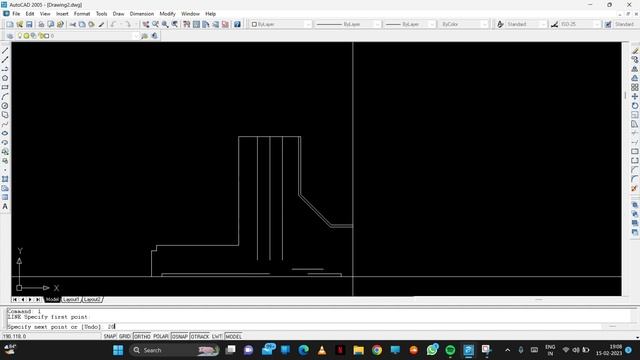Click the Zoom Previous icon
Image resolution: width=640 pixels, height=360 pixels.
[175, 24]
